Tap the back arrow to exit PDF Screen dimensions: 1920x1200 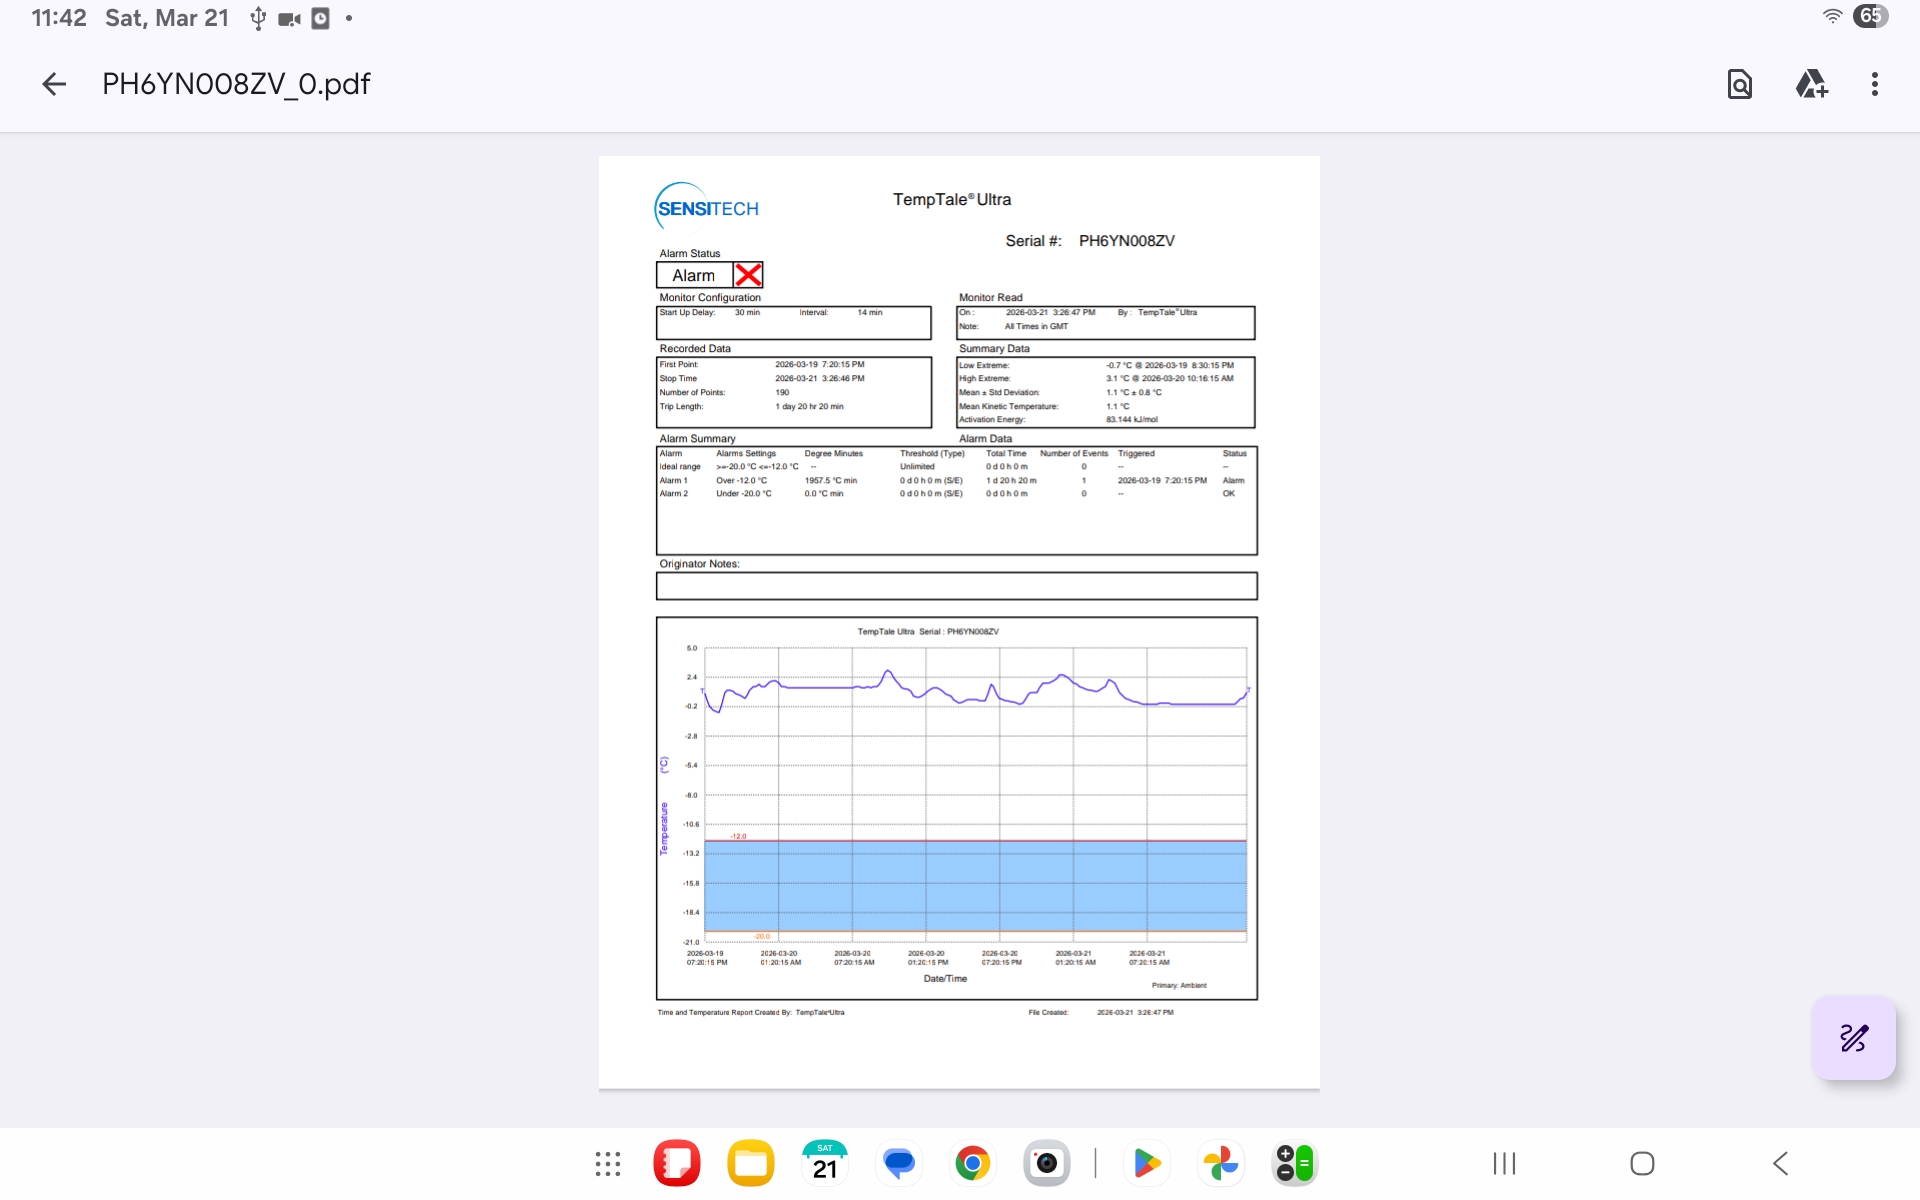[x=54, y=84]
